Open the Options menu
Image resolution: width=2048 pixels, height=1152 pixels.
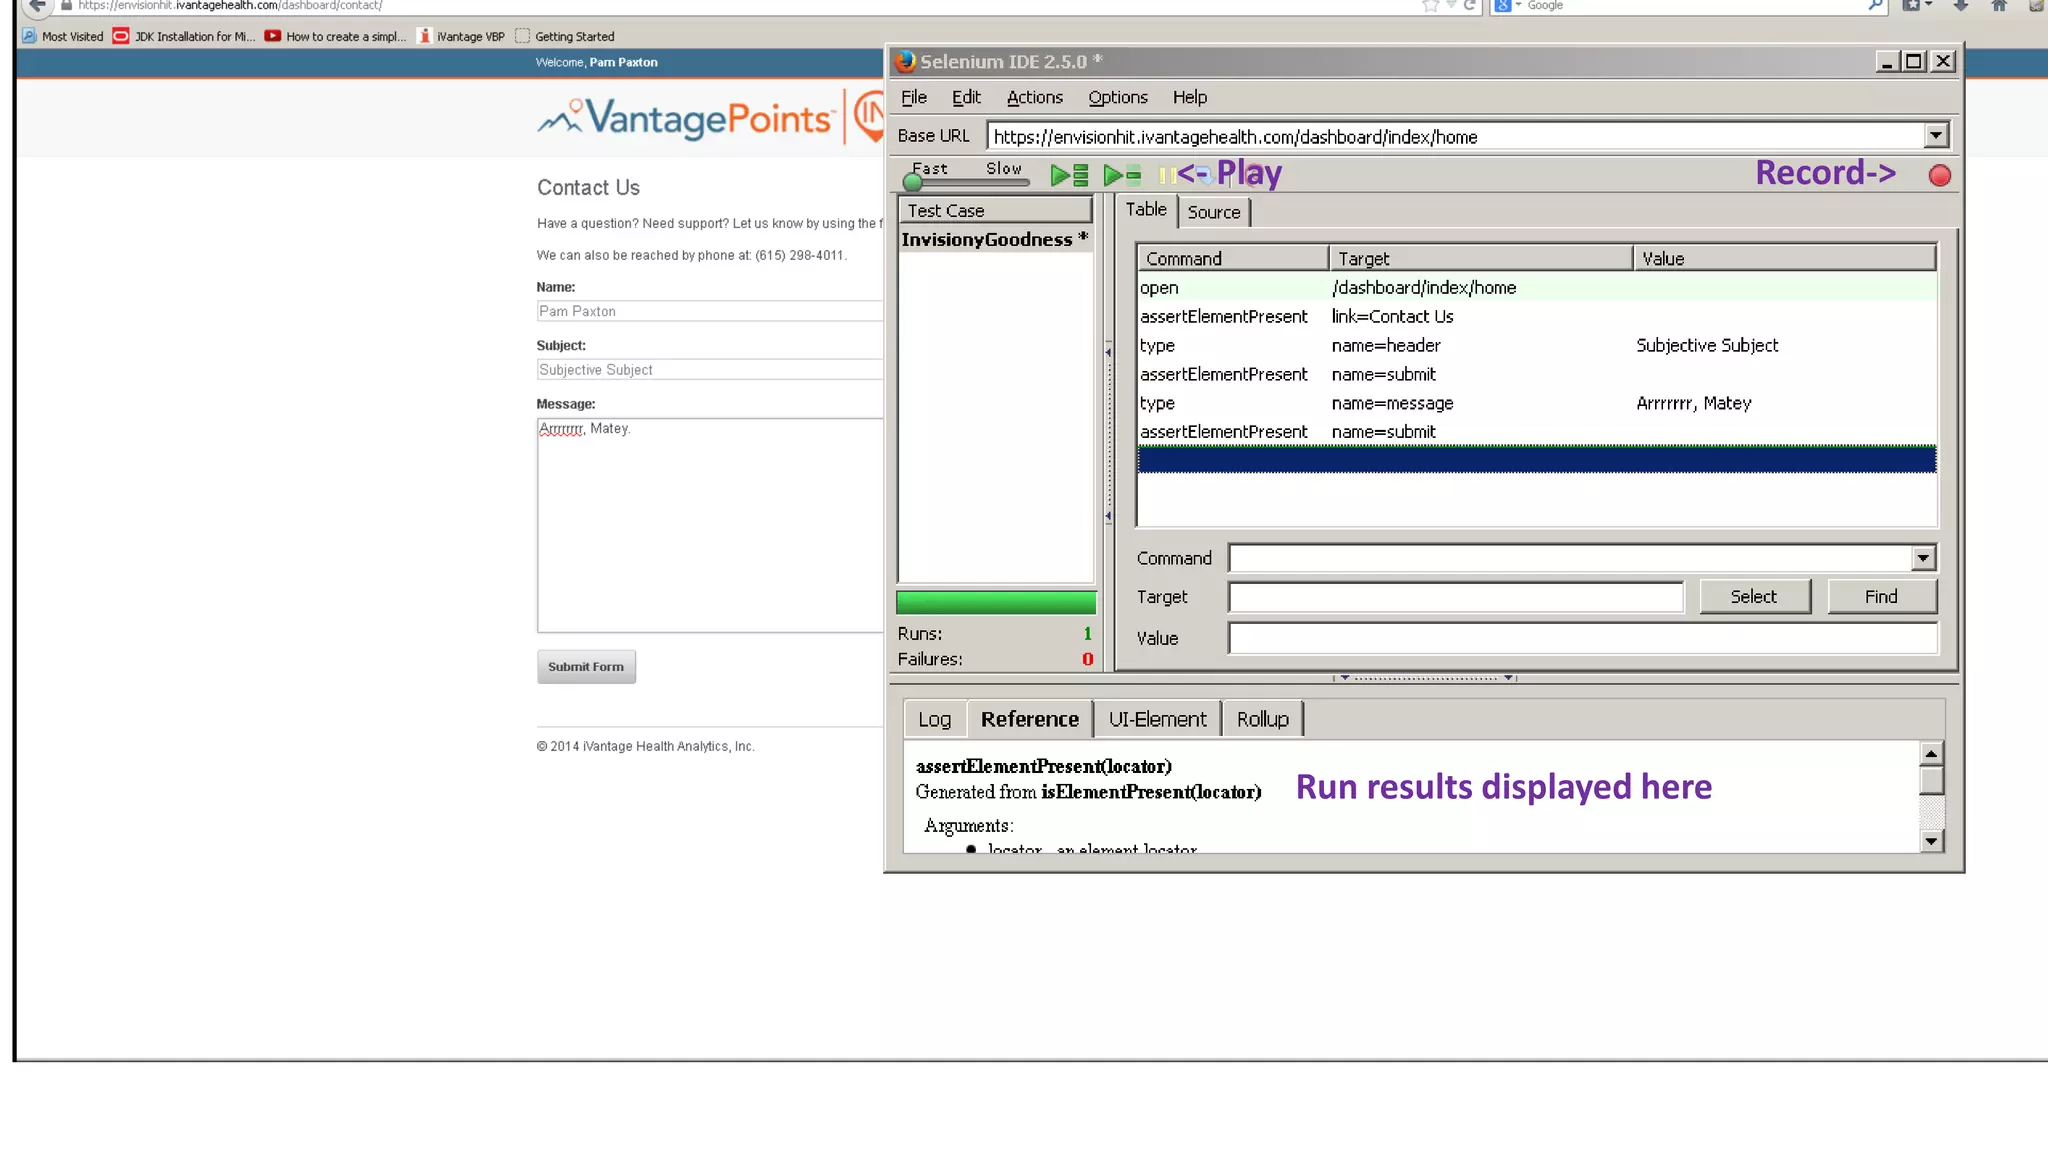(x=1117, y=97)
